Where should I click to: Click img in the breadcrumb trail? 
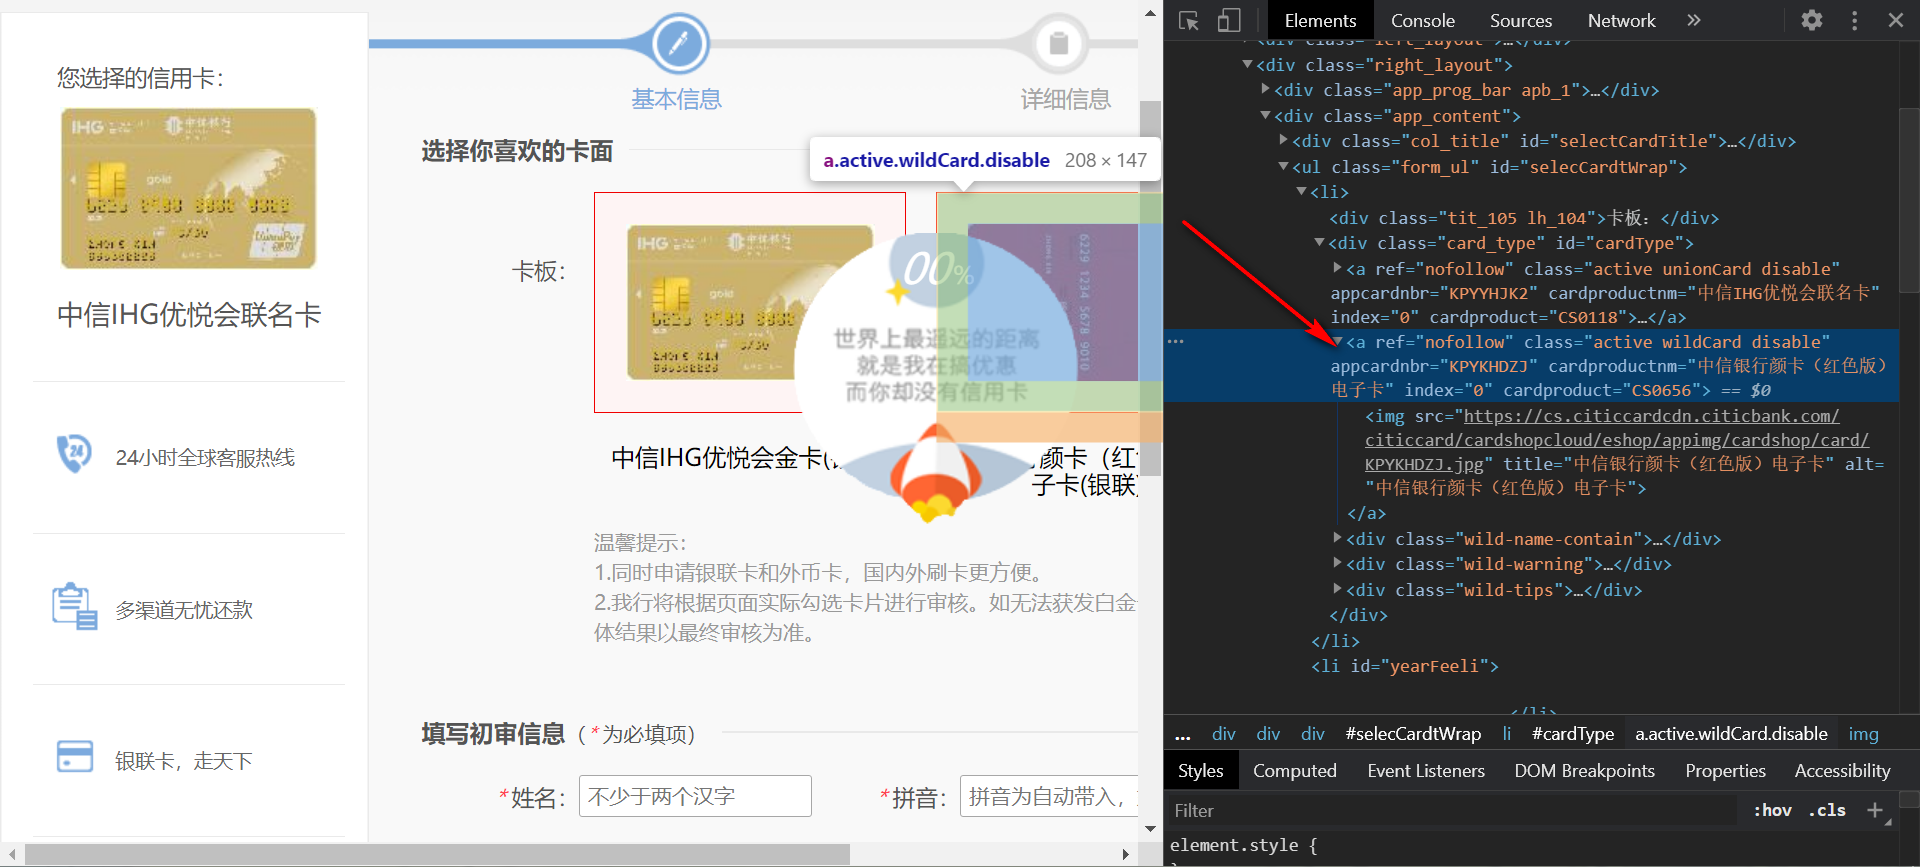pyautogui.click(x=1863, y=734)
